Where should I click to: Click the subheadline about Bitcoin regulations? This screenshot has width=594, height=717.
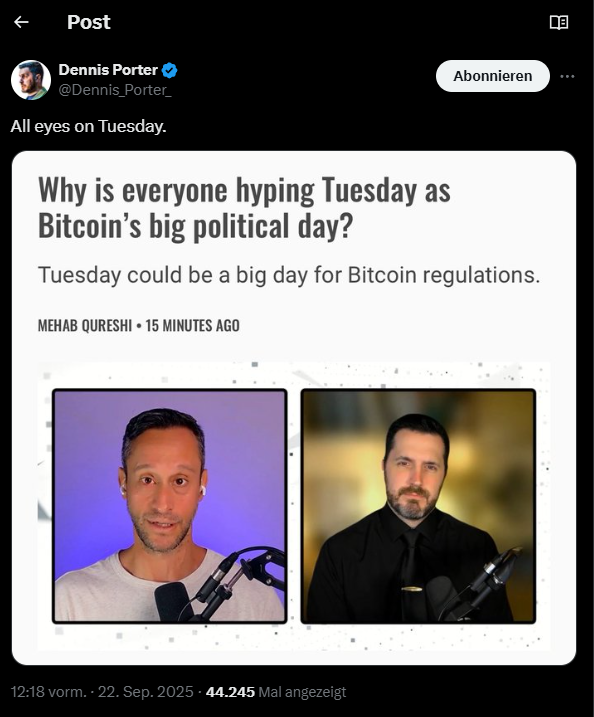pos(289,275)
